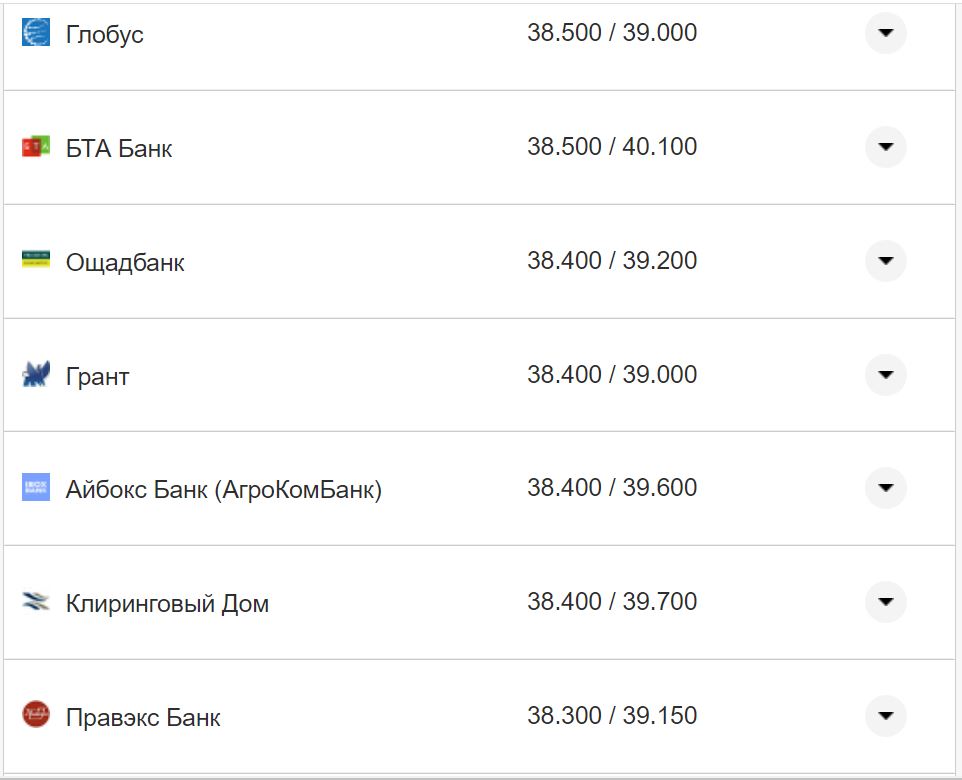Expand the Правэкс Банк row arrow
962x780 pixels.
[885, 716]
